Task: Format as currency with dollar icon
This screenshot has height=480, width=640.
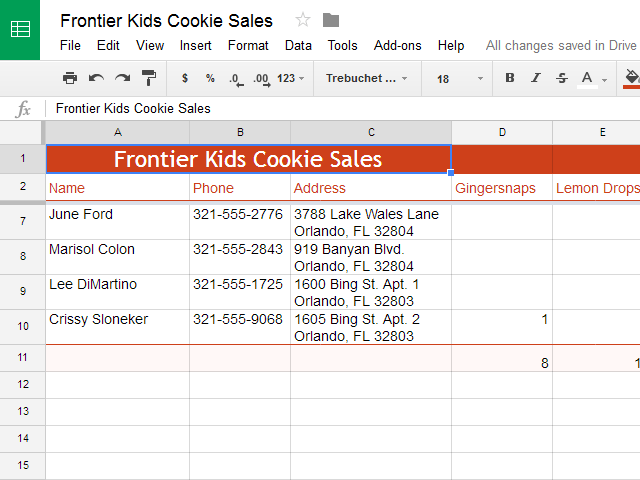Action: point(184,78)
